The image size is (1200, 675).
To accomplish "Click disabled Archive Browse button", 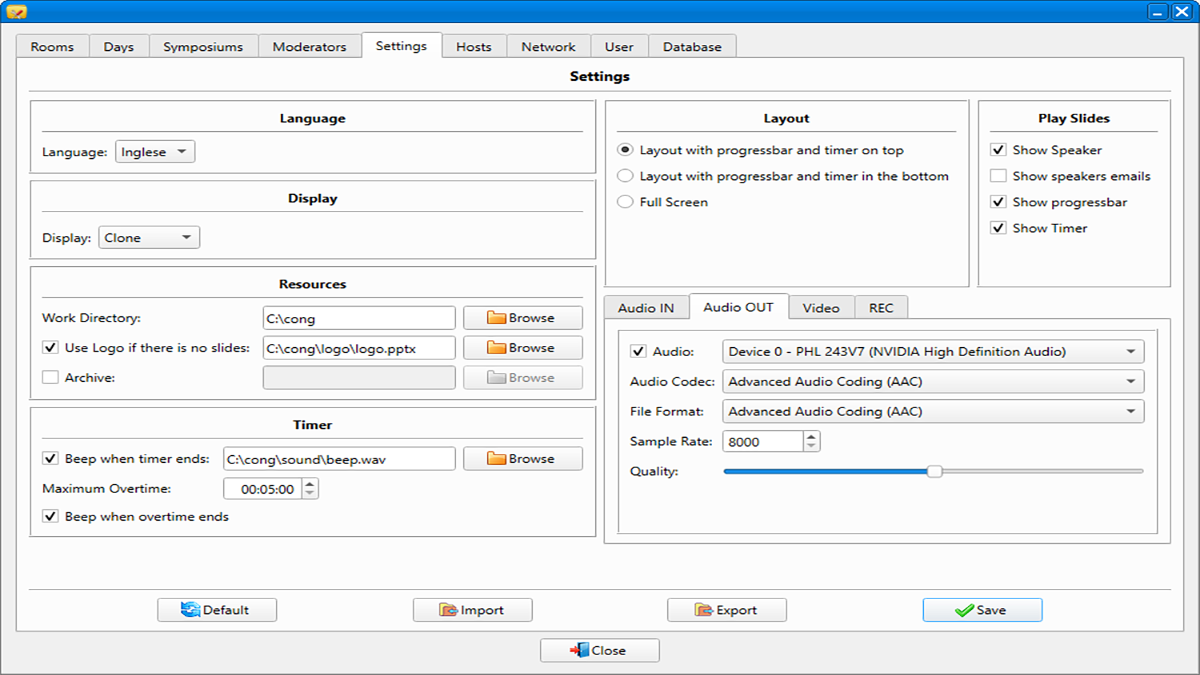I will click(523, 378).
